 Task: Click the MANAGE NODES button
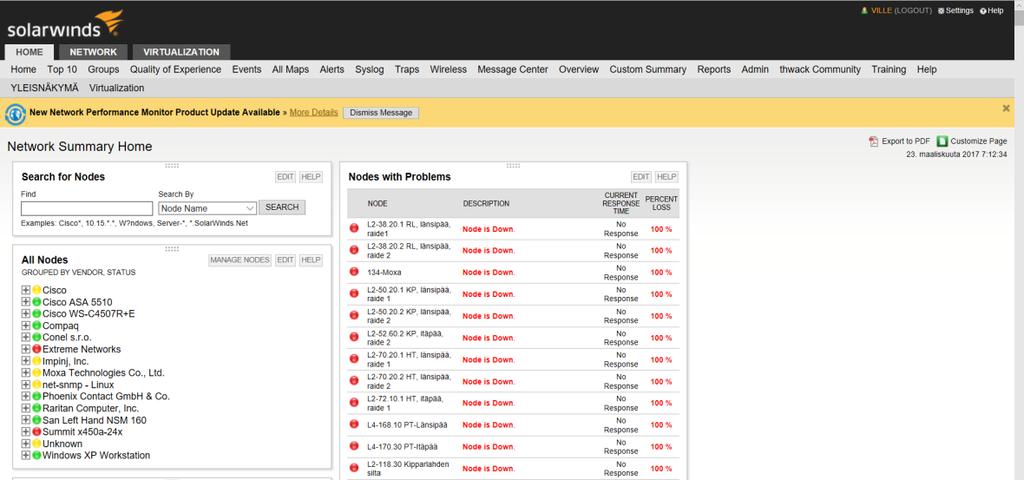[x=240, y=260]
